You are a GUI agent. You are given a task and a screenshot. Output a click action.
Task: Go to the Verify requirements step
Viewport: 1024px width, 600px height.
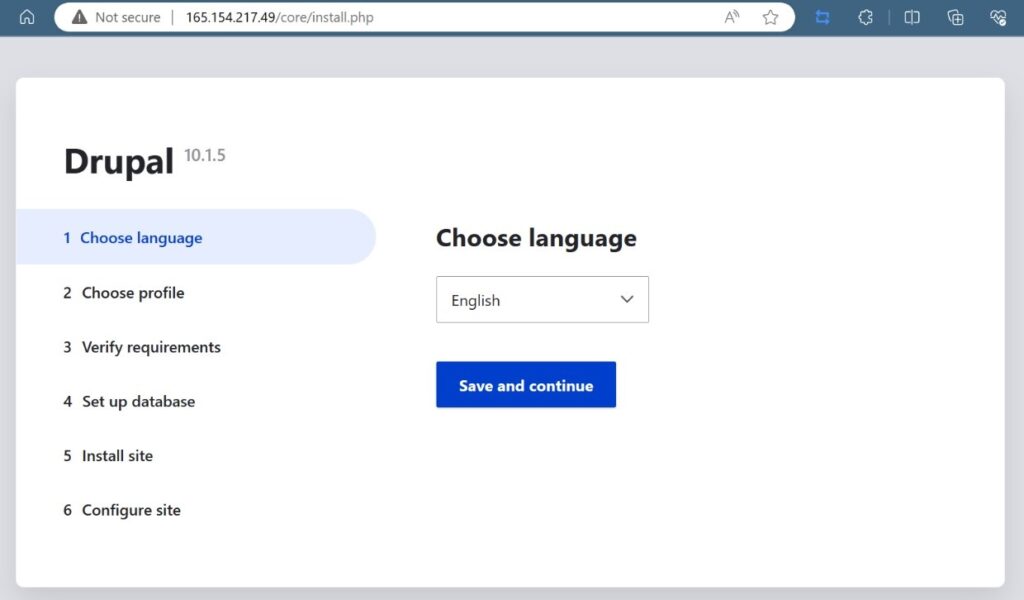[150, 347]
